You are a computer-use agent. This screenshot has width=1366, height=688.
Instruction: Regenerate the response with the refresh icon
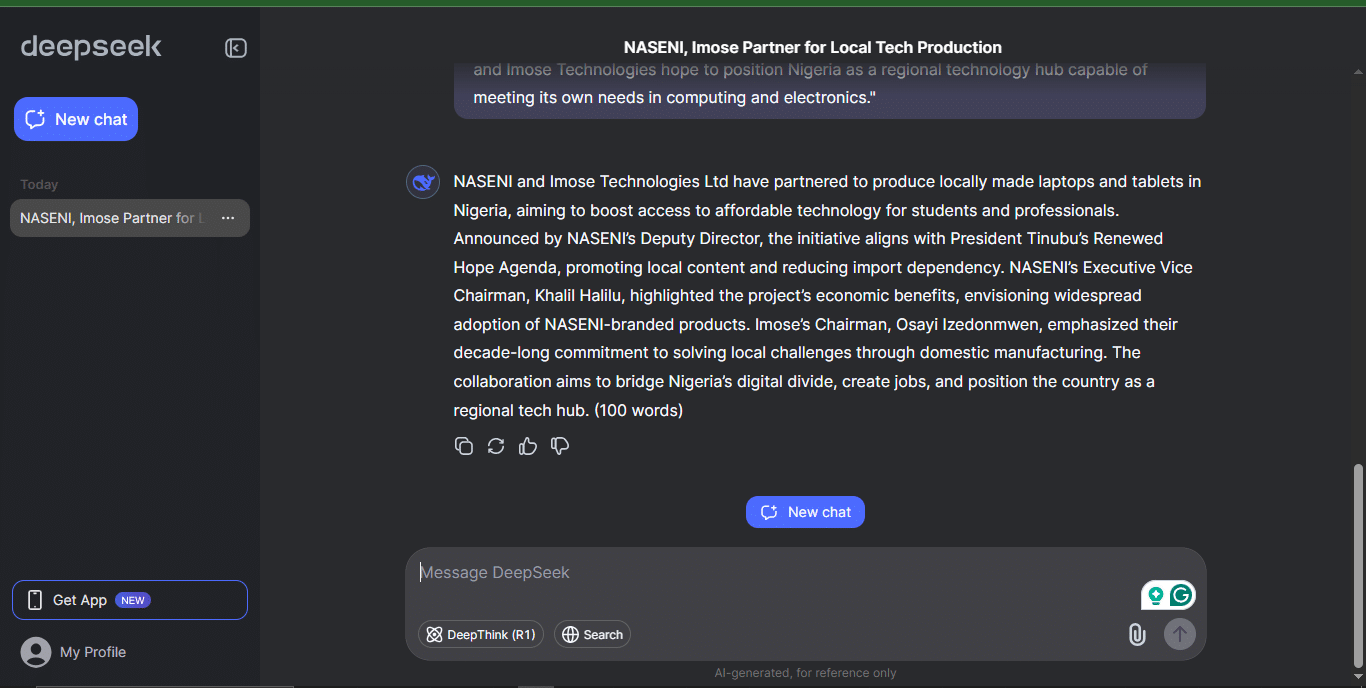click(x=496, y=446)
